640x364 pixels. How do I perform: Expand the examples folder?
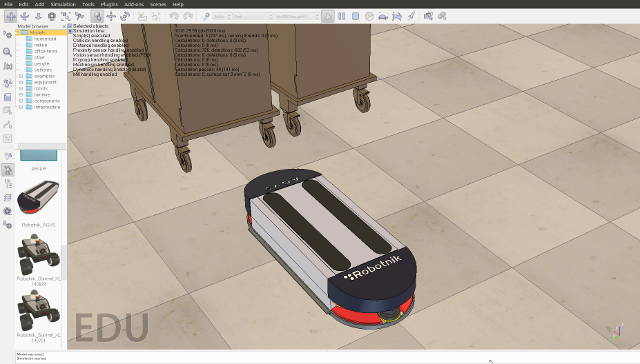21,76
